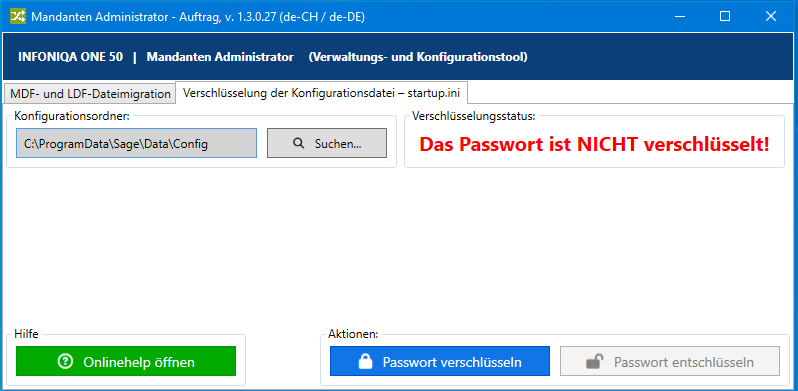Open Onlinehelp öffnen green button
This screenshot has height=391, width=798.
(126, 361)
